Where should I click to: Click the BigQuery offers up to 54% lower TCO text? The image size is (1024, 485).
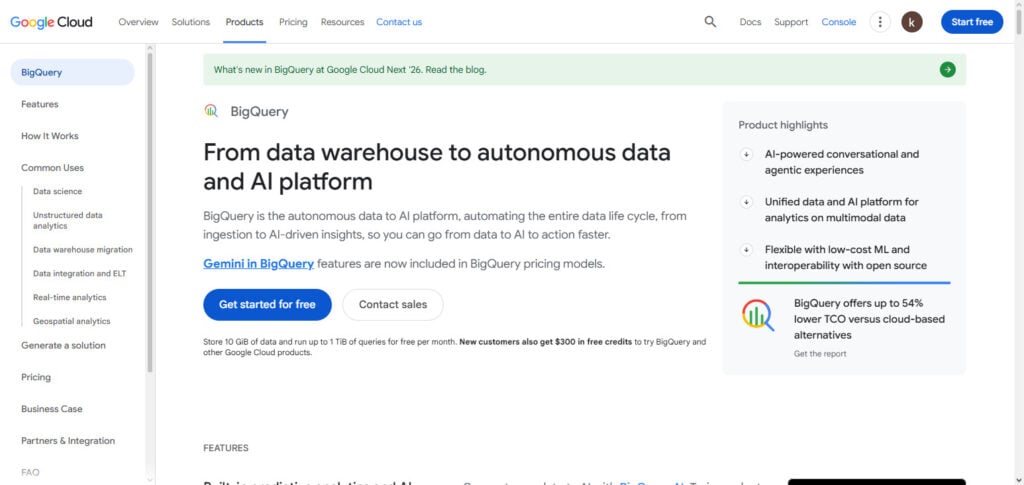point(869,319)
